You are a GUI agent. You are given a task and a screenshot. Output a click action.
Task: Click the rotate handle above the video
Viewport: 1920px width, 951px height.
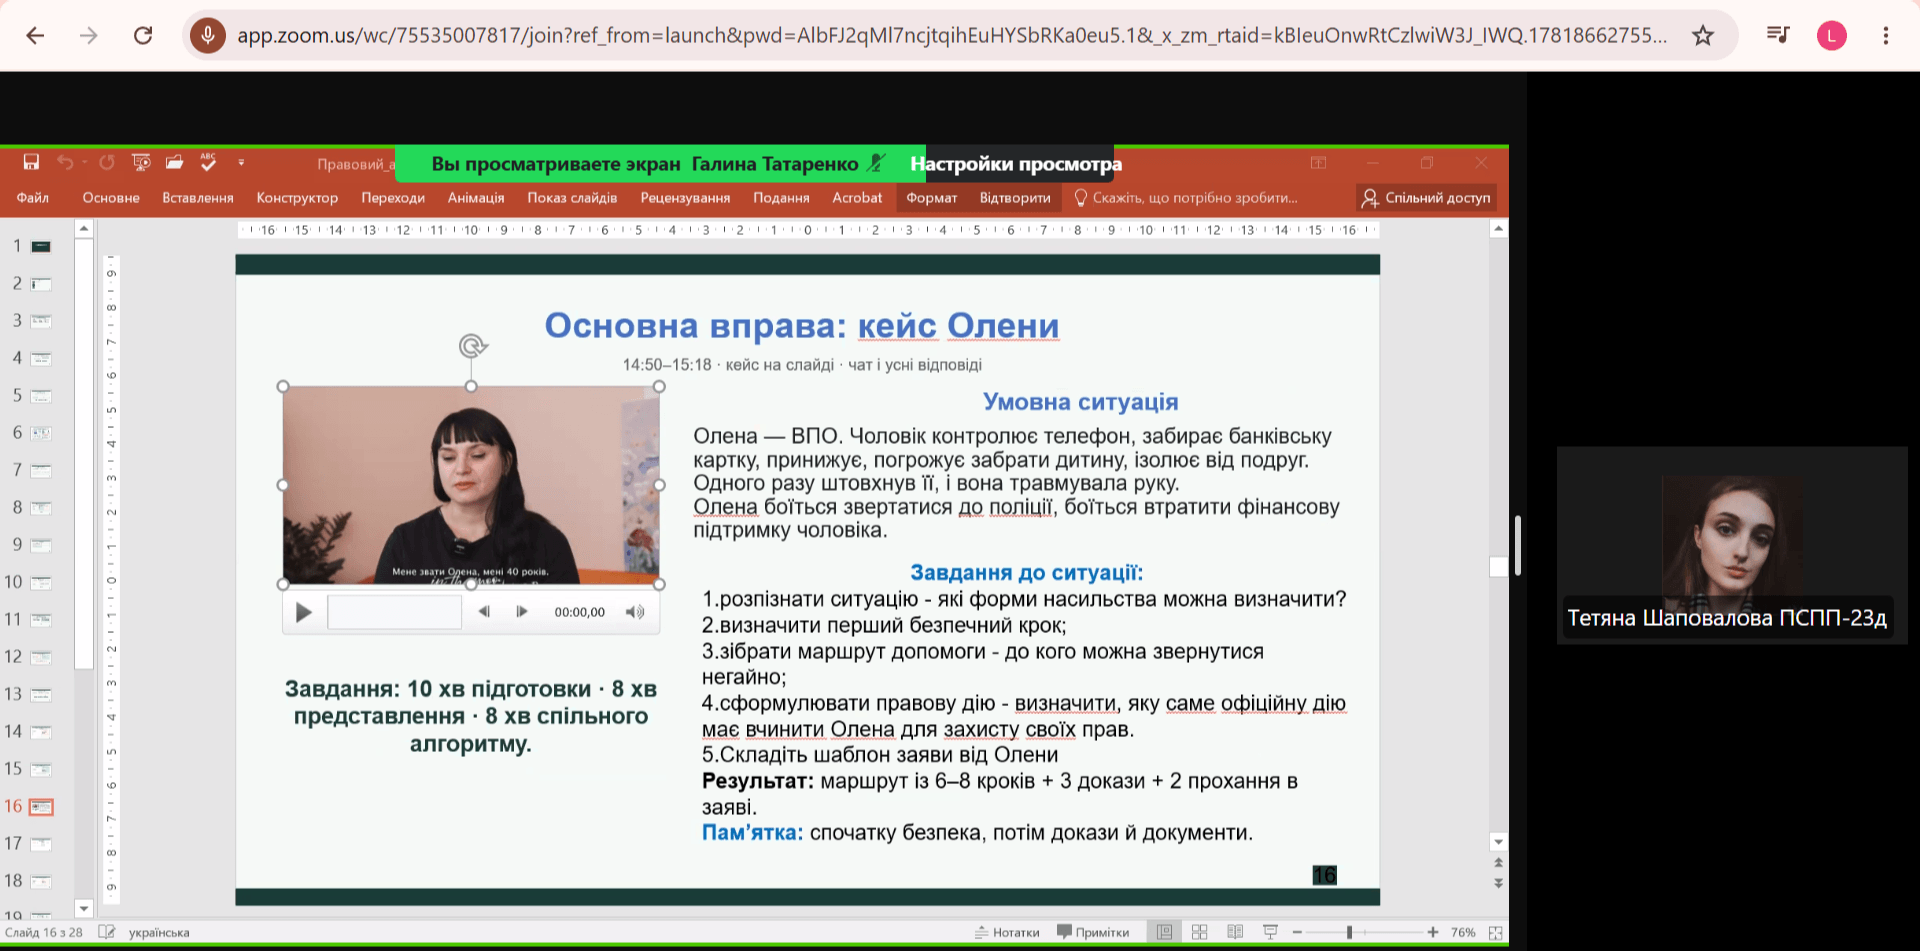pos(472,346)
